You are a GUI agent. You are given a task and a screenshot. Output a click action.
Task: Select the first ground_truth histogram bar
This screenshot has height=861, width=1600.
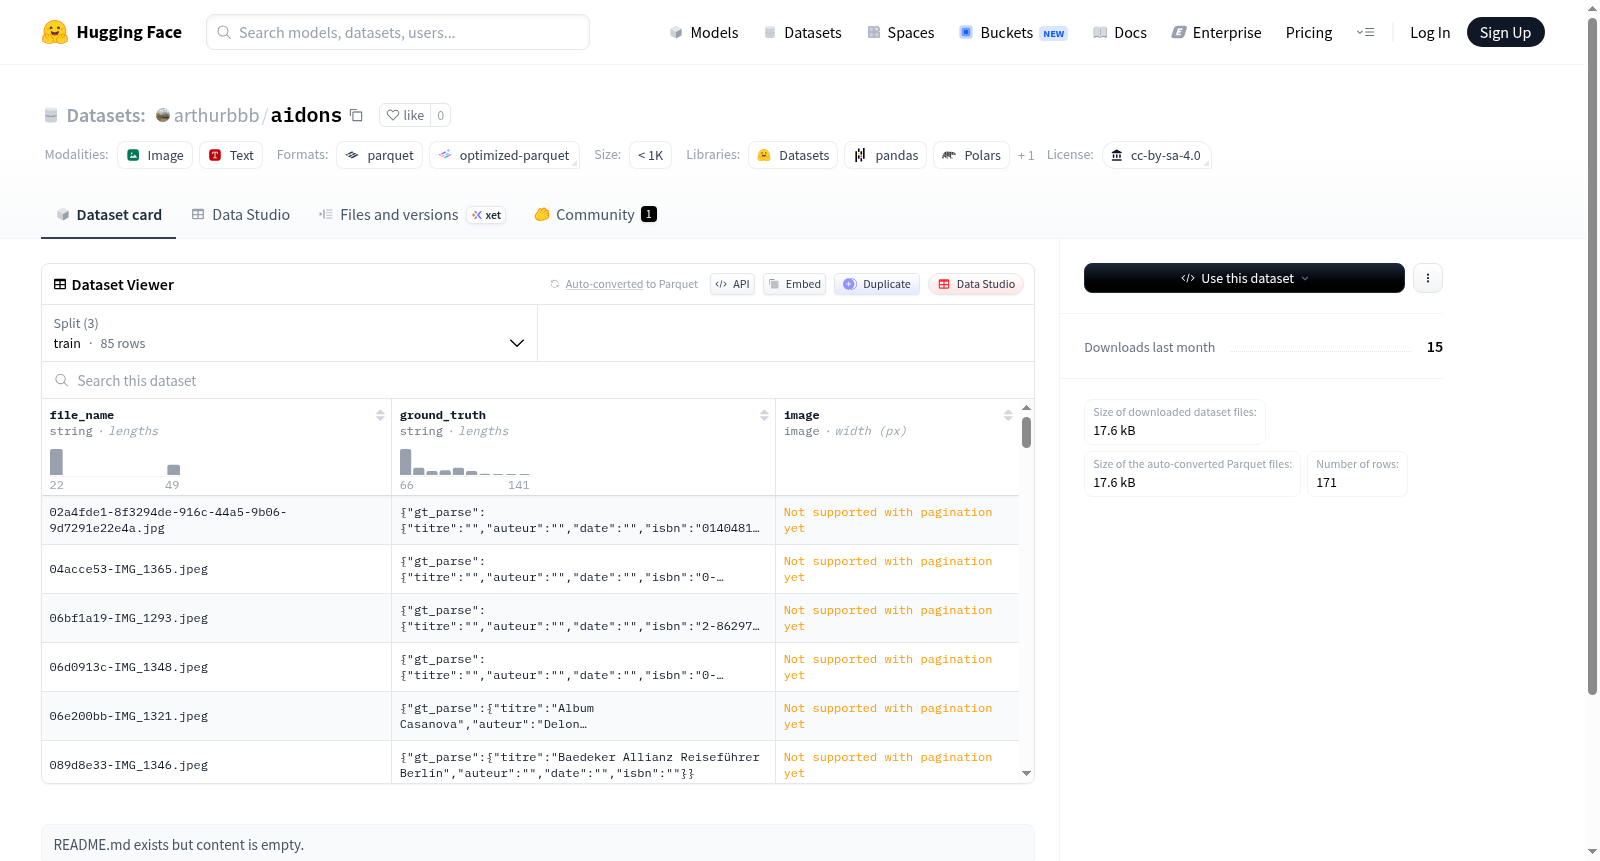click(x=406, y=462)
